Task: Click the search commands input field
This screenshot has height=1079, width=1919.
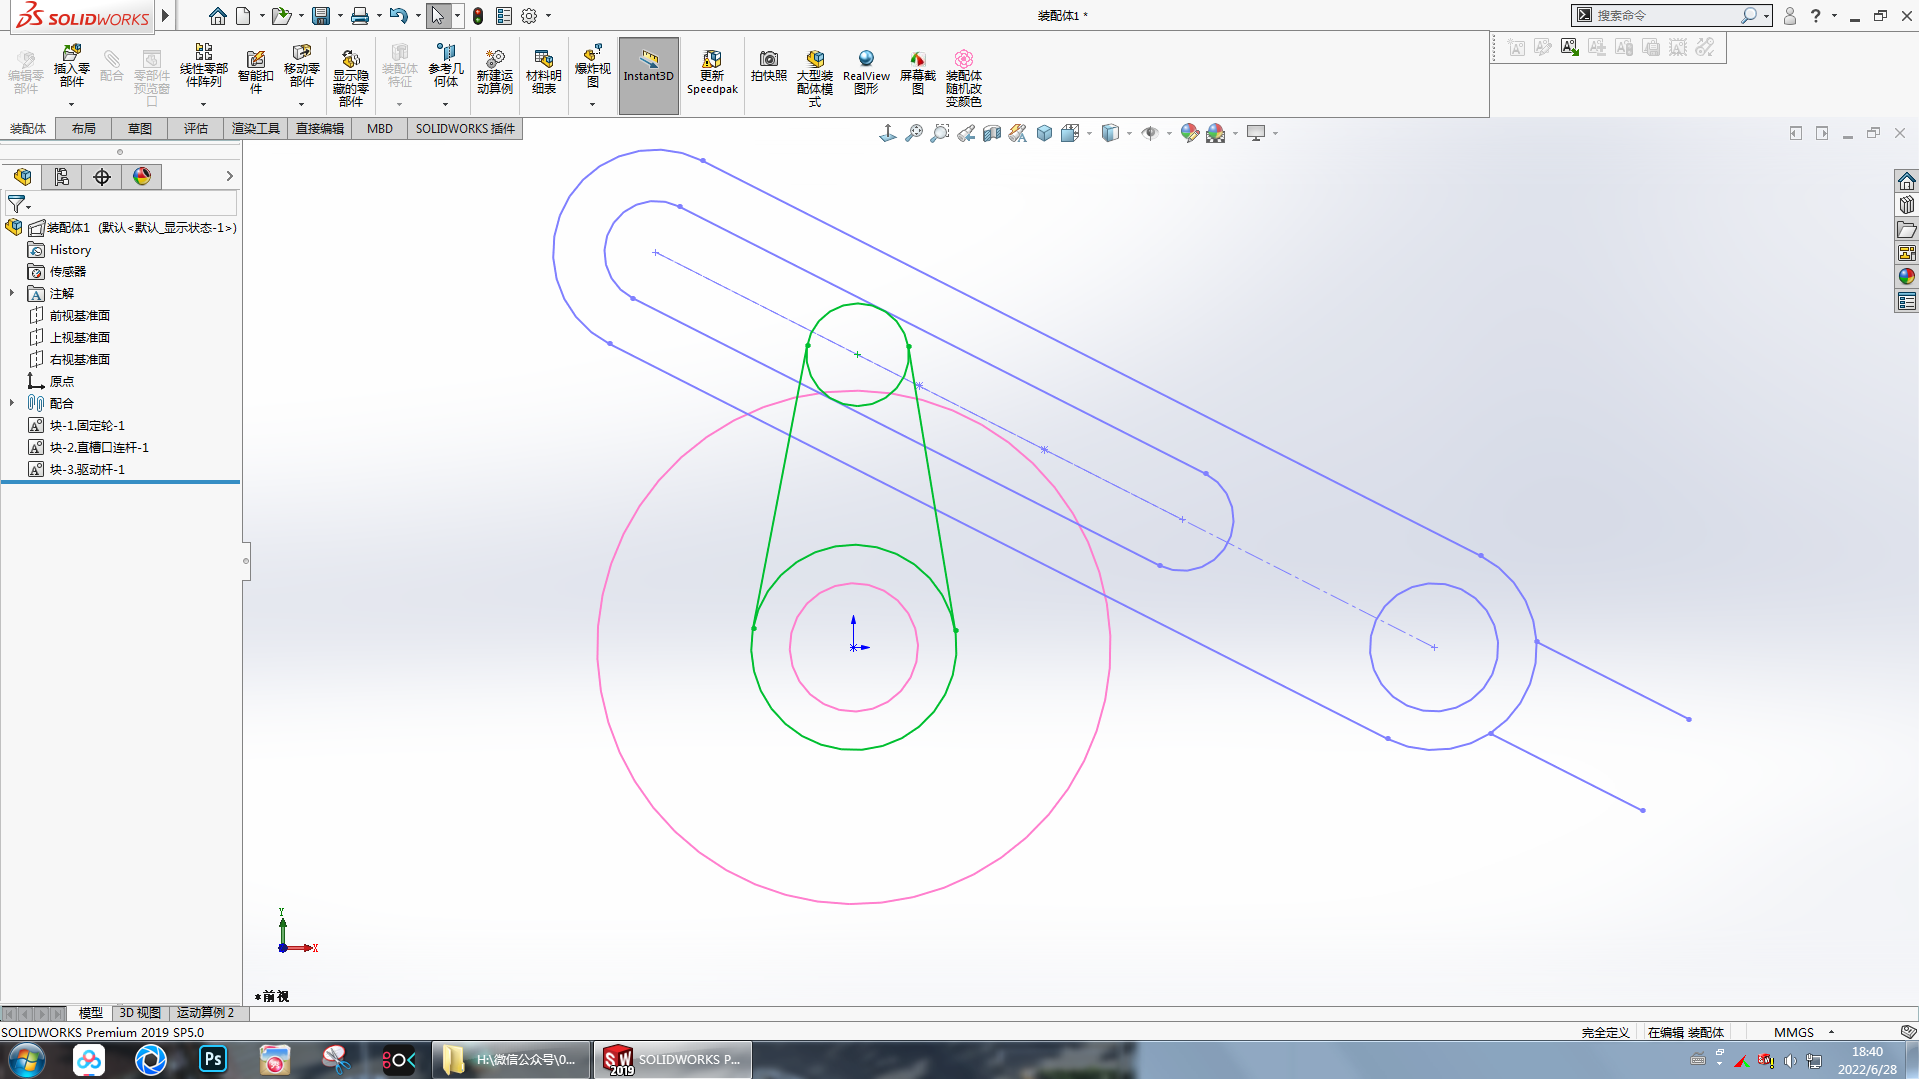Action: pyautogui.click(x=1666, y=15)
